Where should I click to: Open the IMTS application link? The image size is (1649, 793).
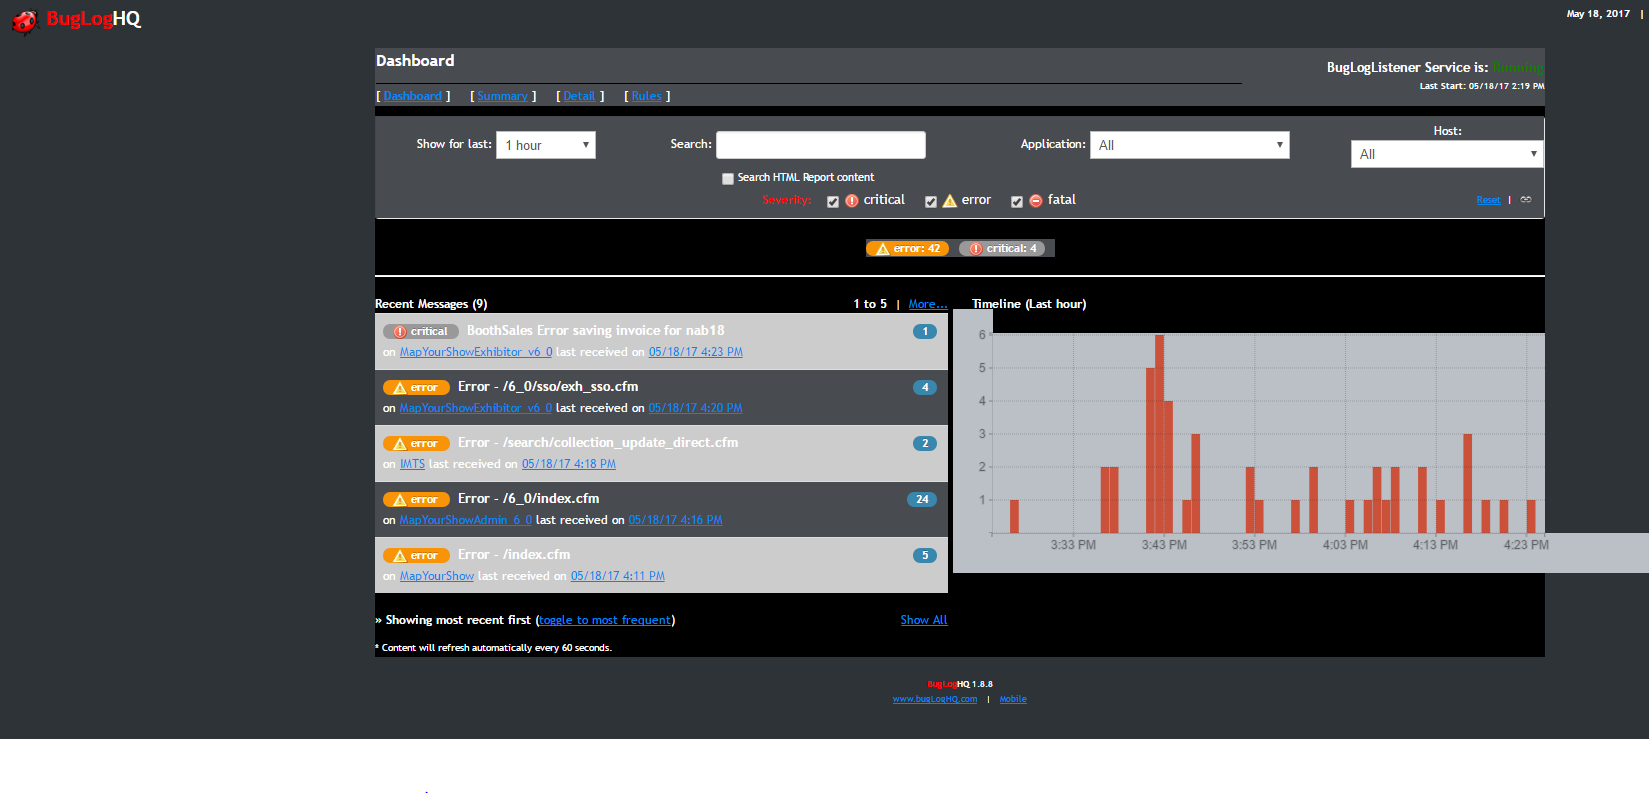(x=413, y=464)
